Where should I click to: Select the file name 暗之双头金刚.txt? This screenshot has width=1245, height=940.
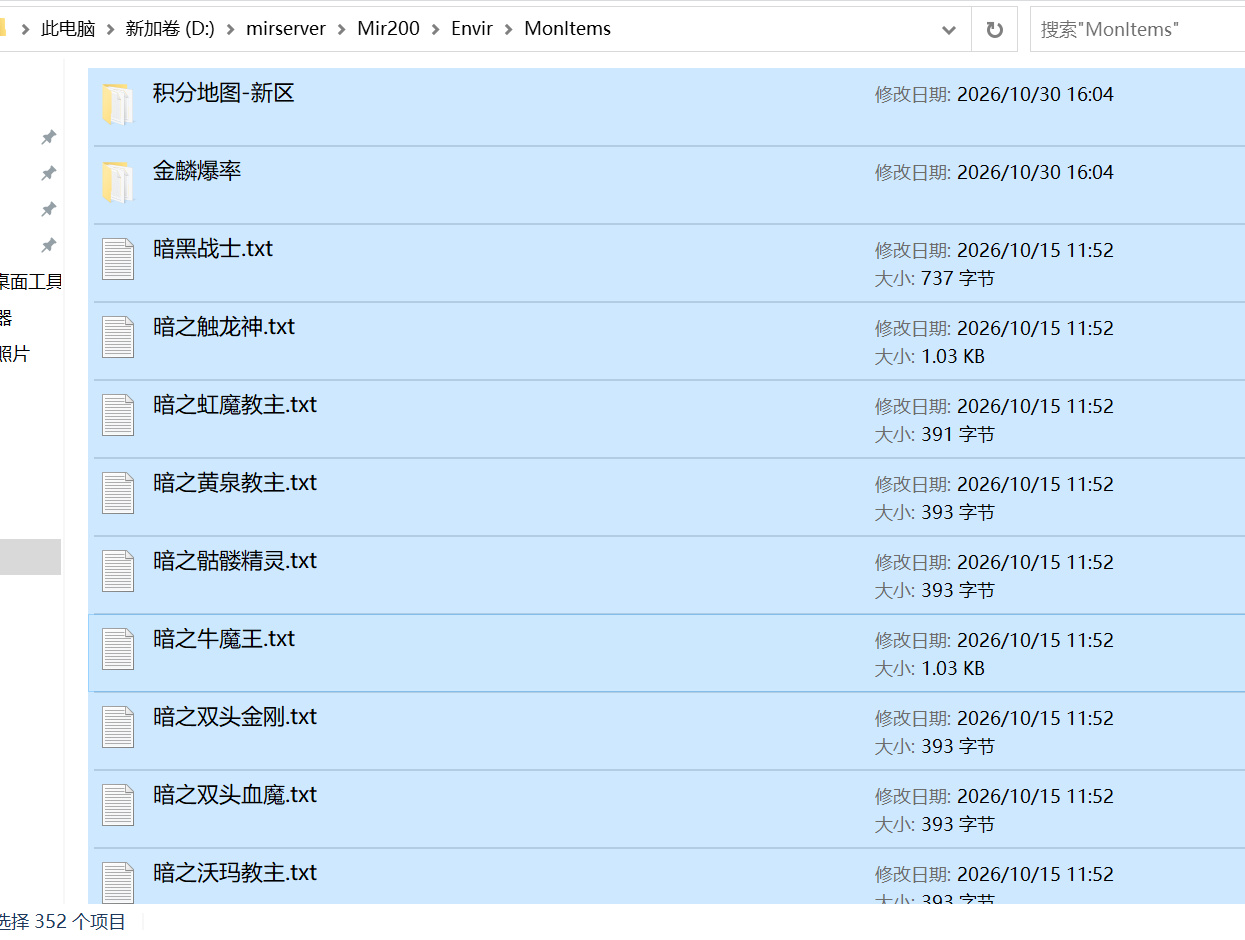pos(235,717)
